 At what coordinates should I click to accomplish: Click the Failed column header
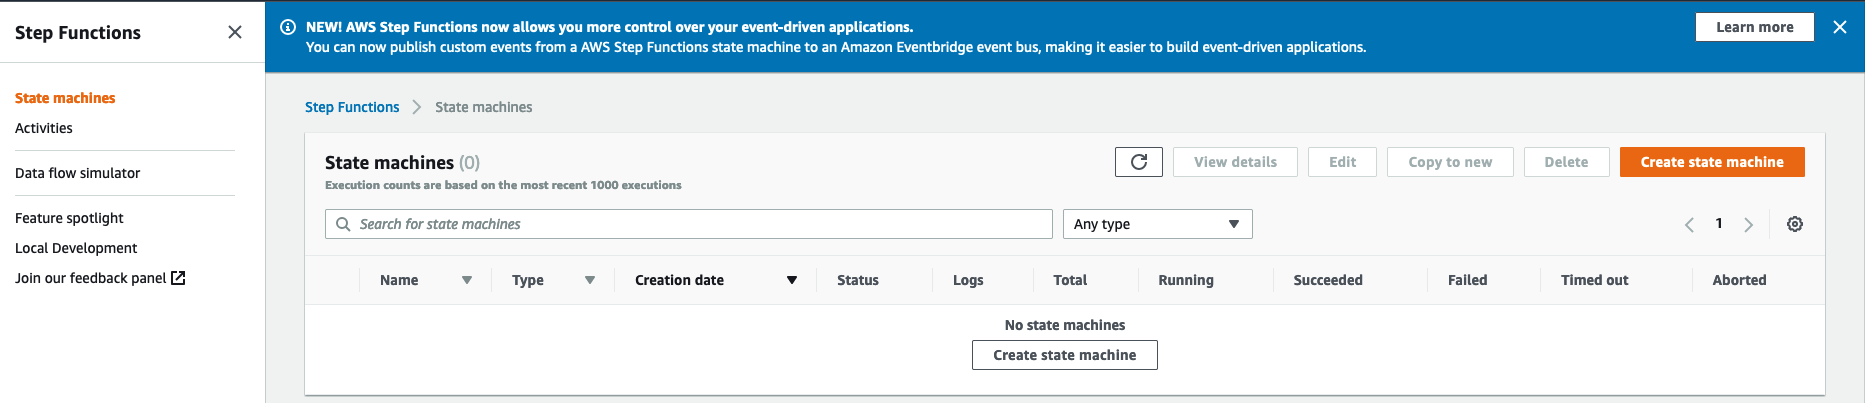[1468, 280]
